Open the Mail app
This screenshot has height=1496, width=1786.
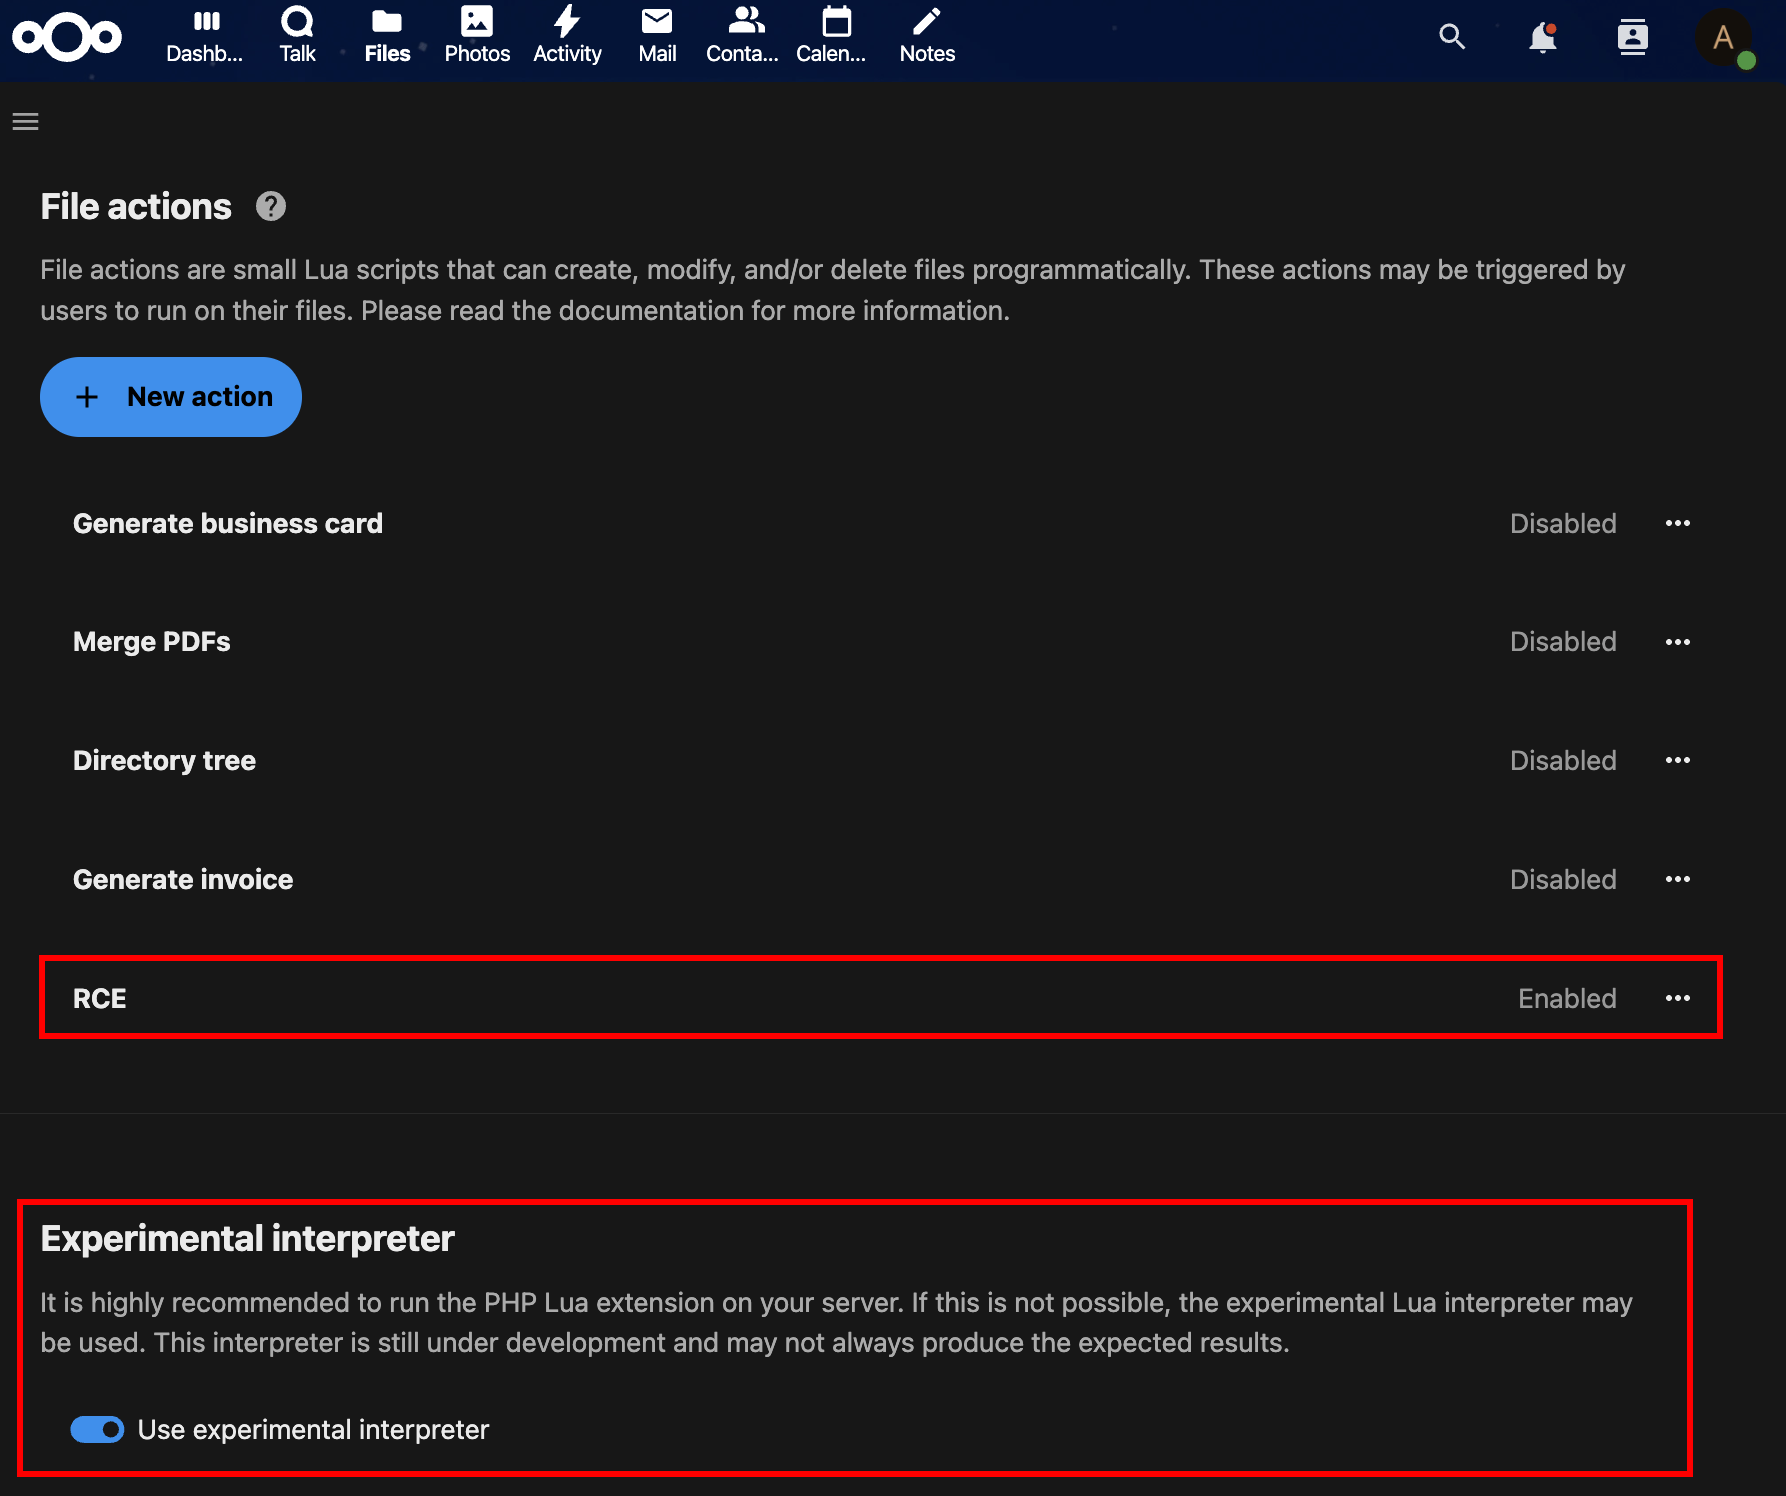[657, 37]
